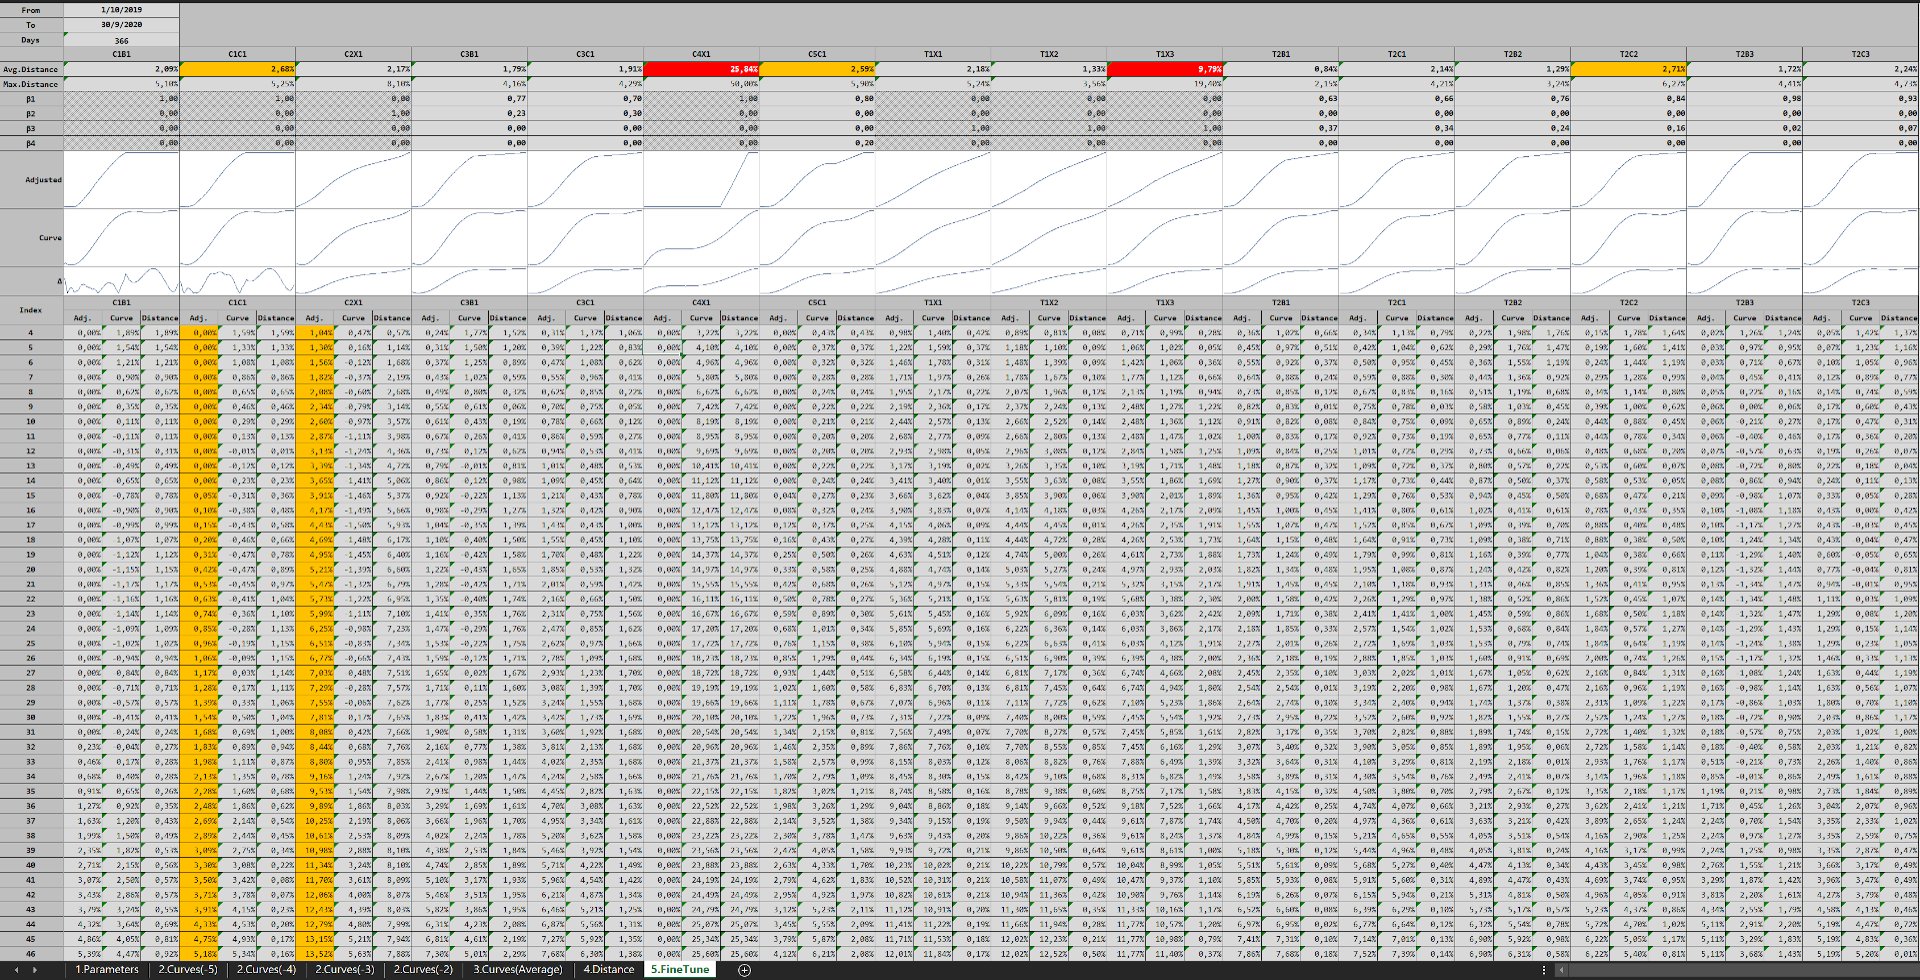The width and height of the screenshot is (1920, 980).
Task: Select the T2C2 column header cell
Action: 1628,54
